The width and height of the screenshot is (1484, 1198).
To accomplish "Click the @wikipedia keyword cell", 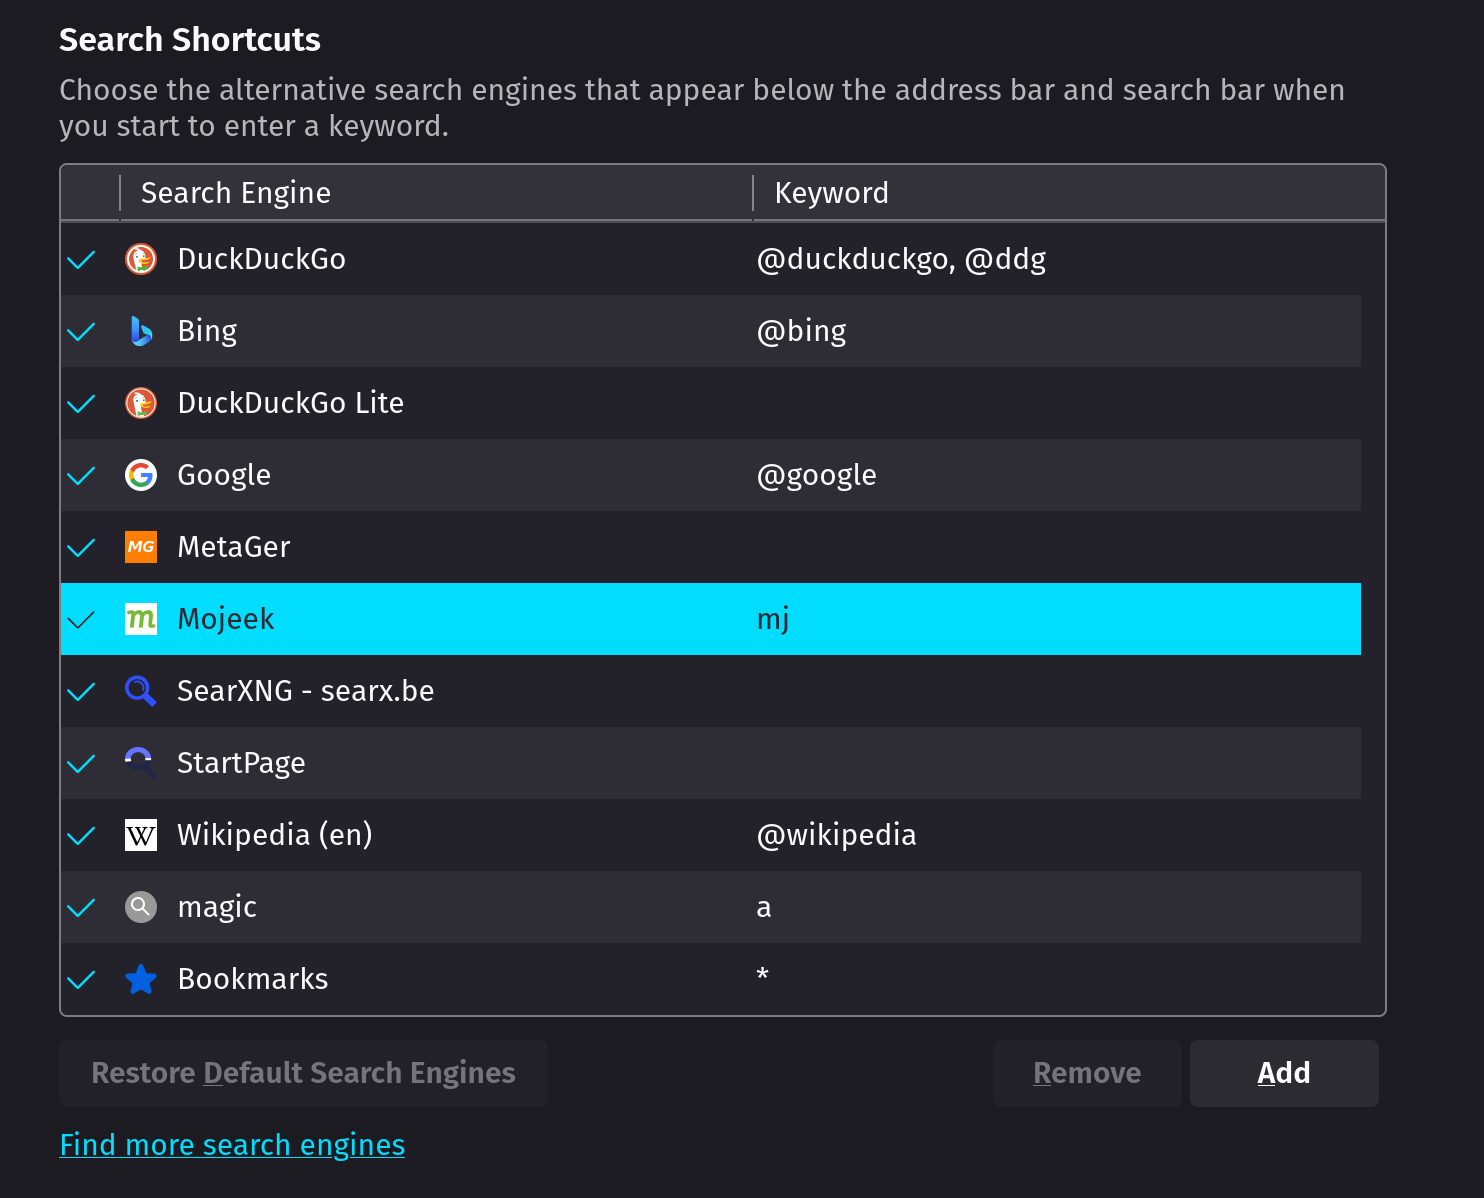I will point(836,835).
